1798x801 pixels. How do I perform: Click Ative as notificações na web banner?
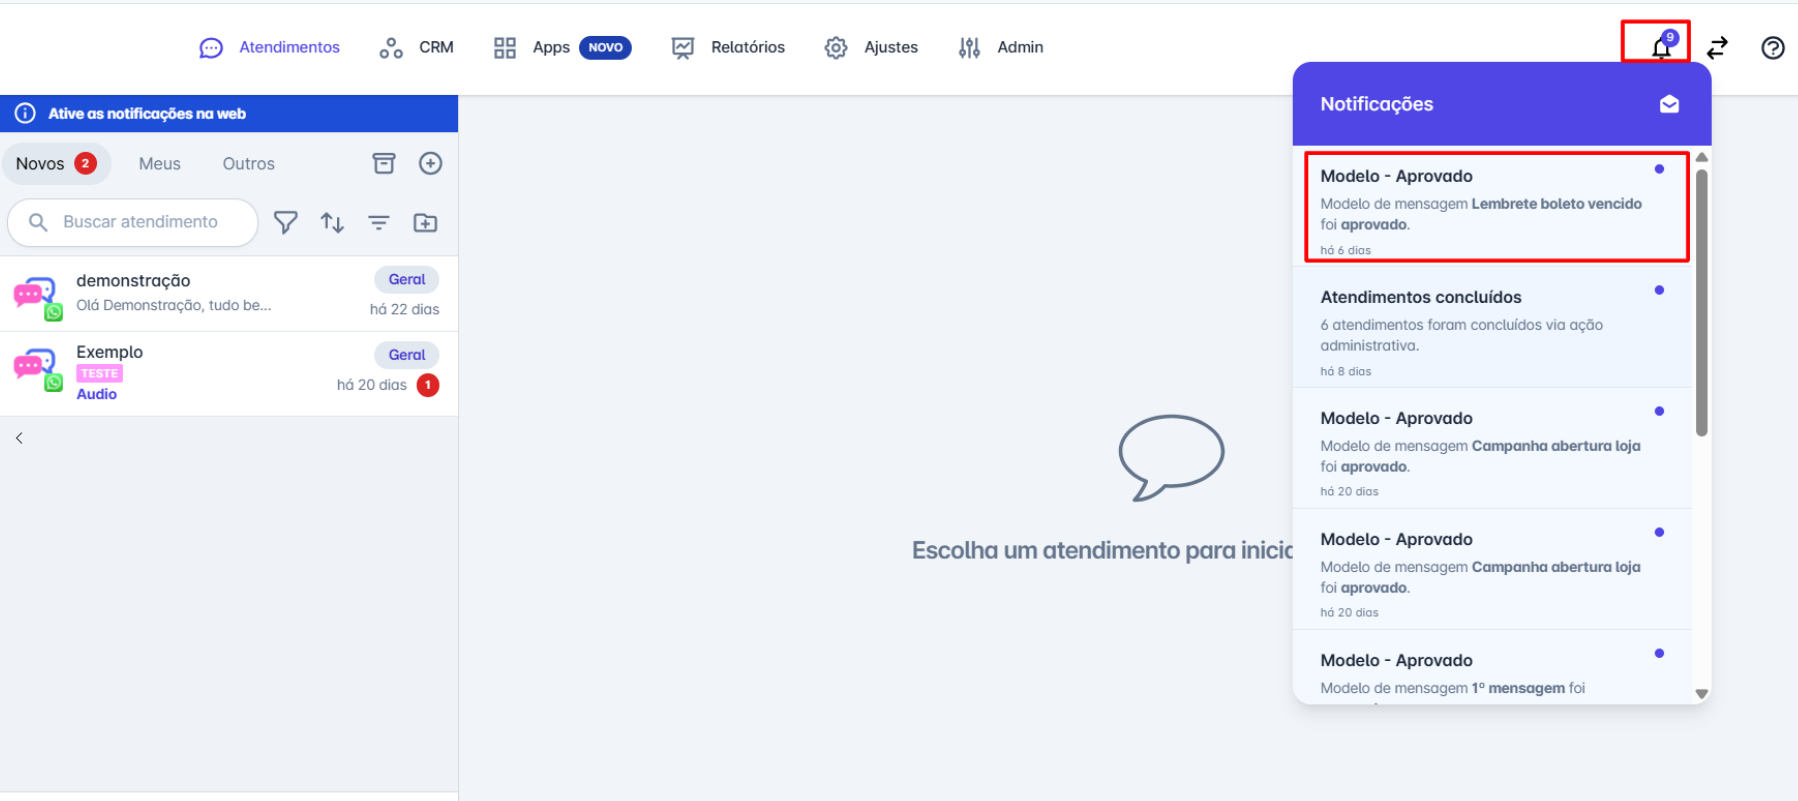coord(147,114)
